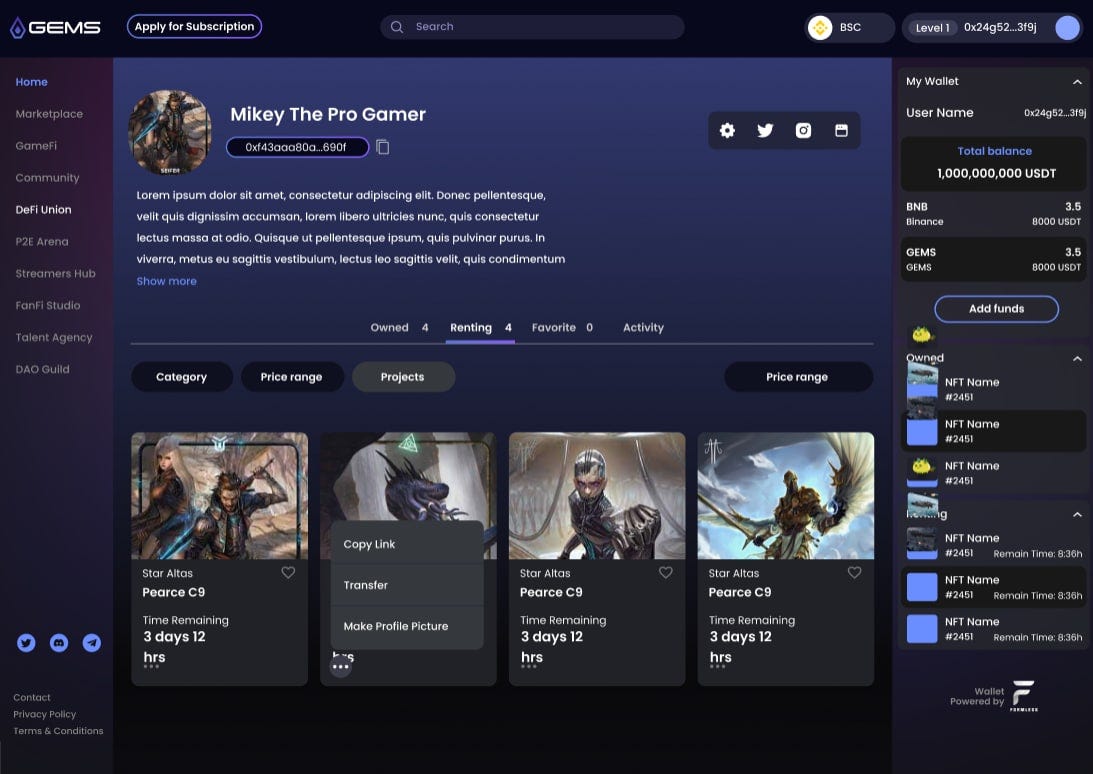Open the right Price range sort dropdown
This screenshot has width=1093, height=774.
(798, 377)
